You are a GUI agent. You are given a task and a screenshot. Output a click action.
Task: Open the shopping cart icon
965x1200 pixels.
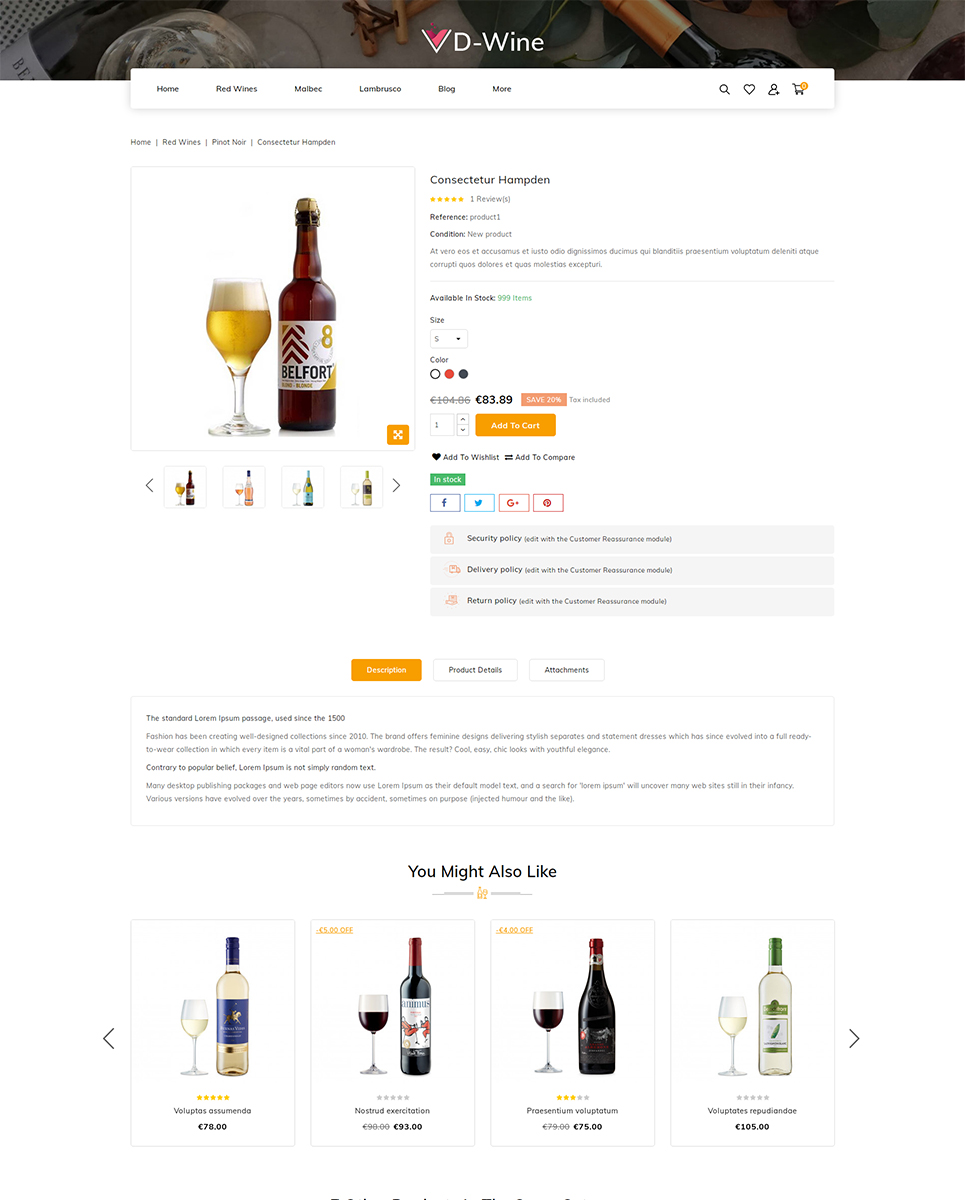(x=798, y=89)
